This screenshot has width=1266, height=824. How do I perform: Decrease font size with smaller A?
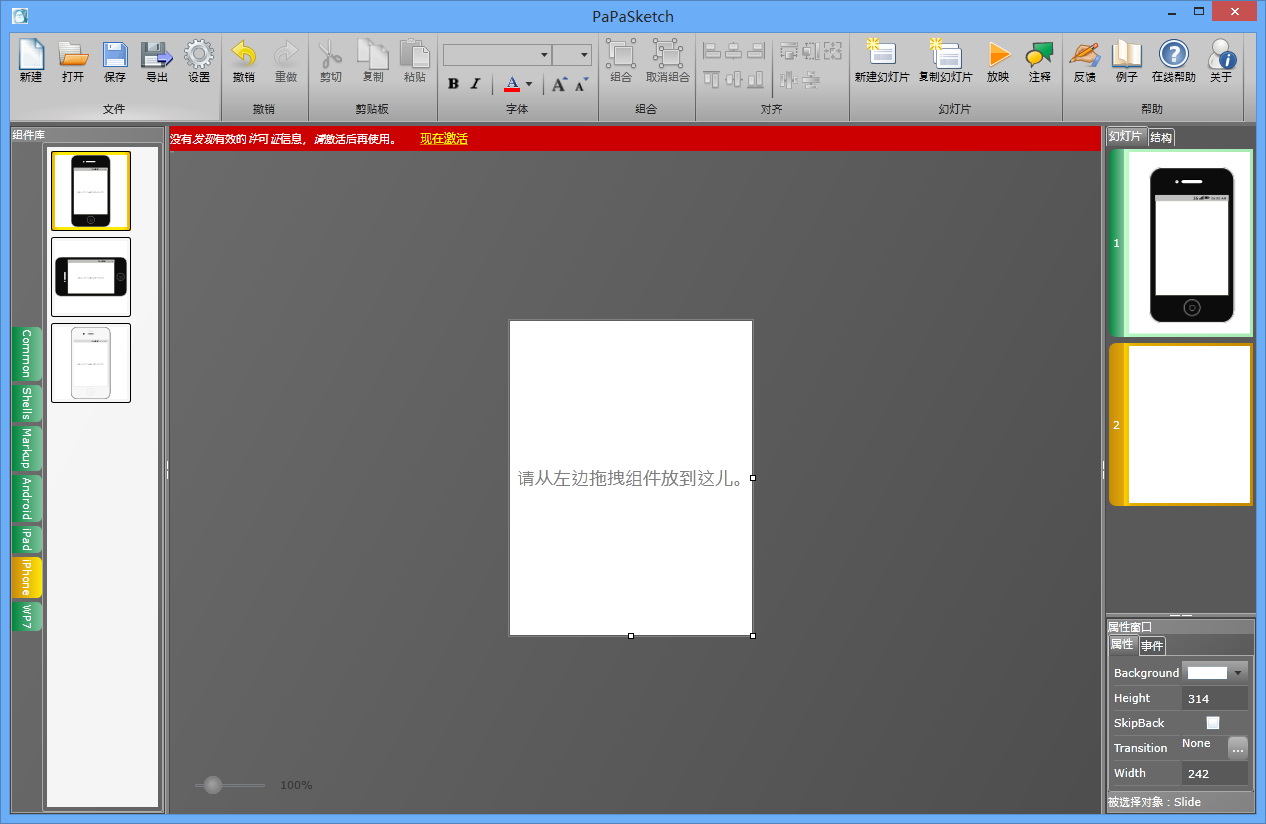point(581,84)
